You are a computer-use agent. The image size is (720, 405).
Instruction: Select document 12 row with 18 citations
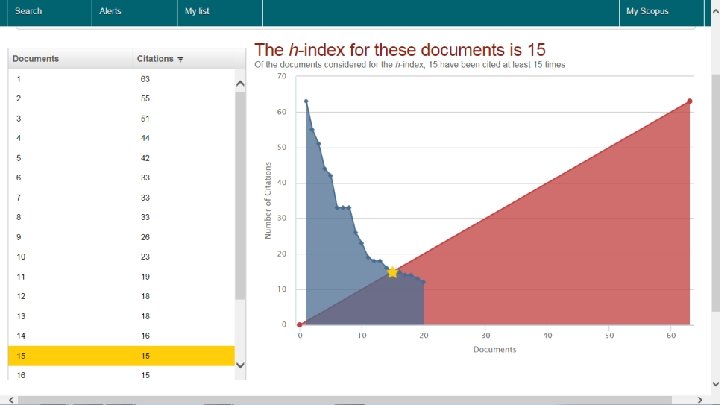[121, 296]
